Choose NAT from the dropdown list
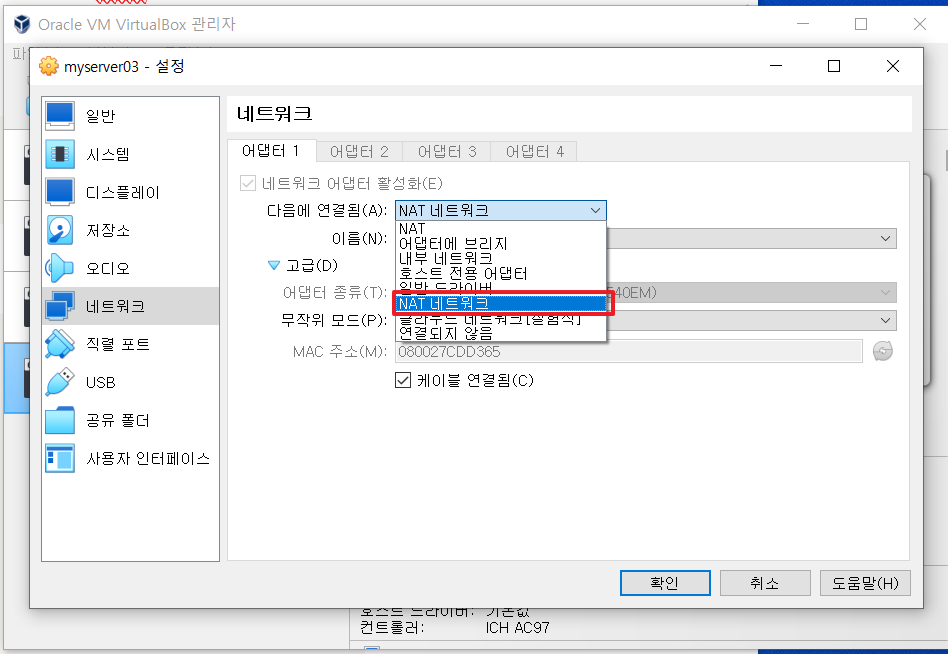 click(x=501, y=228)
